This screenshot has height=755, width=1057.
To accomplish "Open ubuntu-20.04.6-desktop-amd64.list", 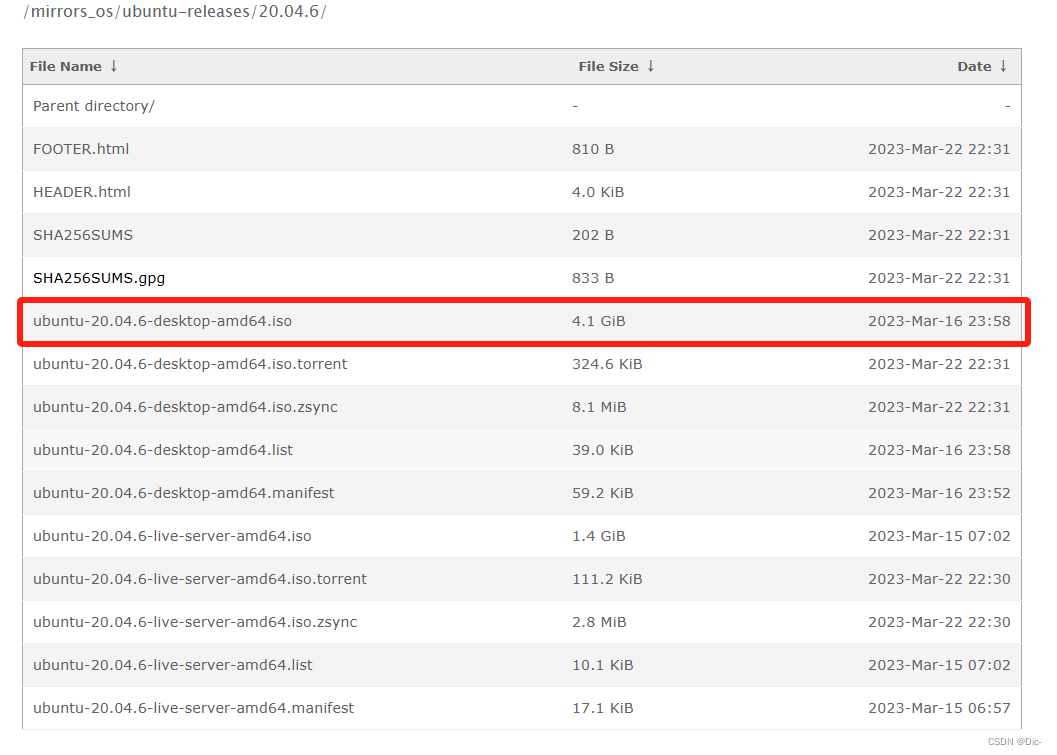I will 163,450.
